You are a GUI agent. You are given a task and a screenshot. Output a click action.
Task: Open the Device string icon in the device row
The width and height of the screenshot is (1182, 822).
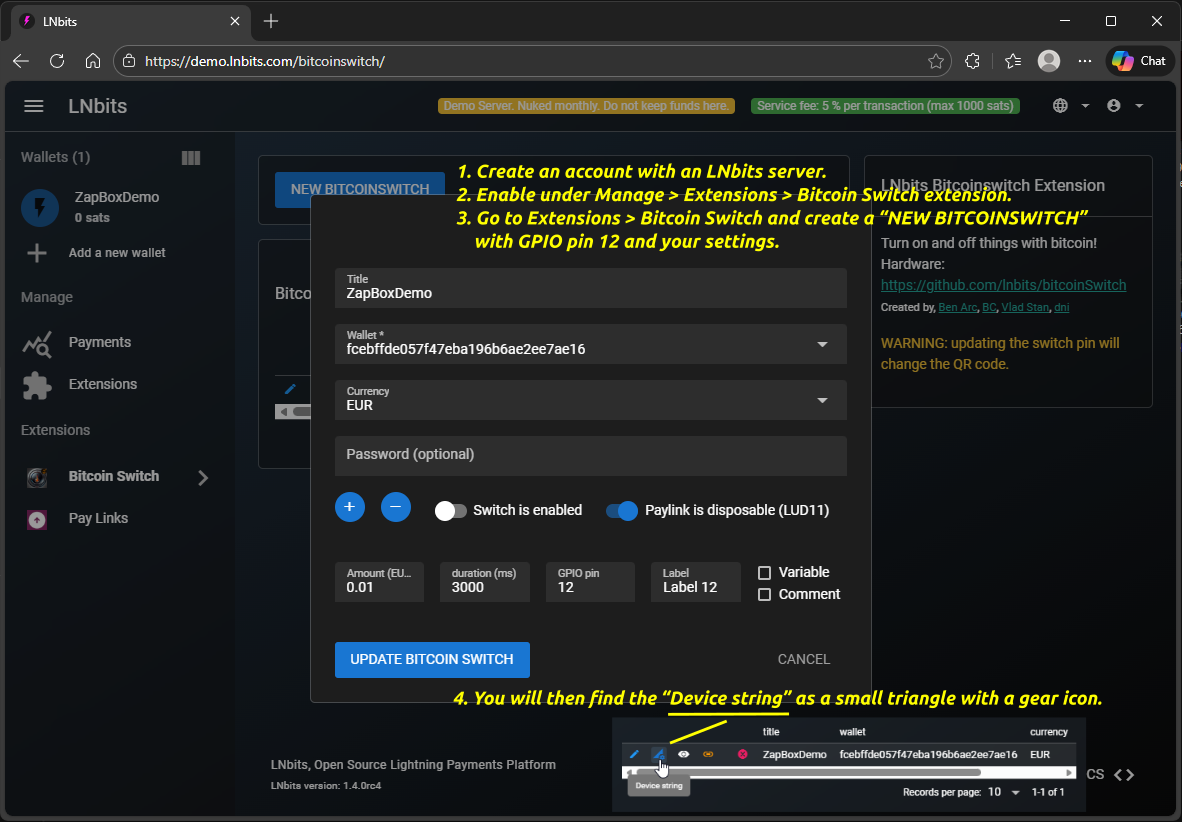point(660,754)
